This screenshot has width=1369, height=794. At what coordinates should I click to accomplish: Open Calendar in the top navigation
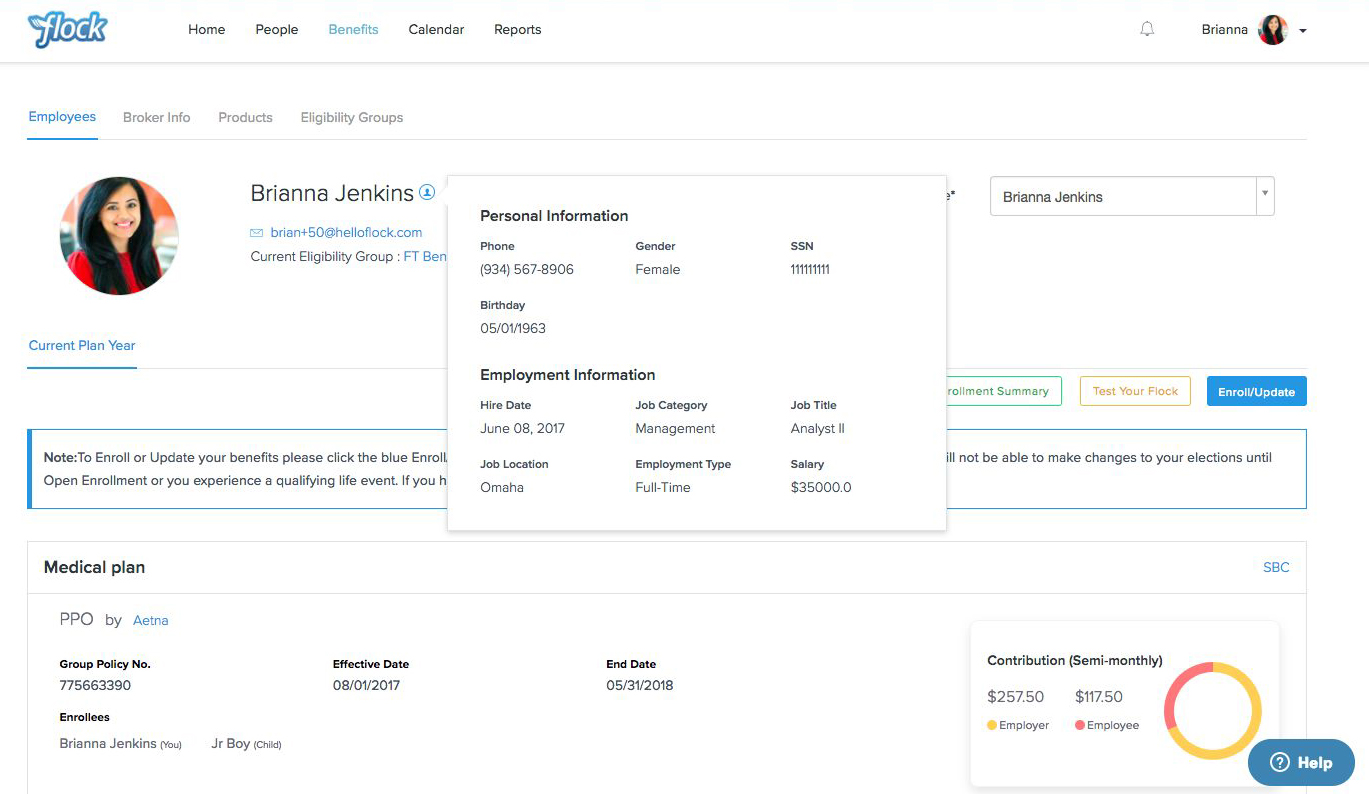pyautogui.click(x=436, y=30)
